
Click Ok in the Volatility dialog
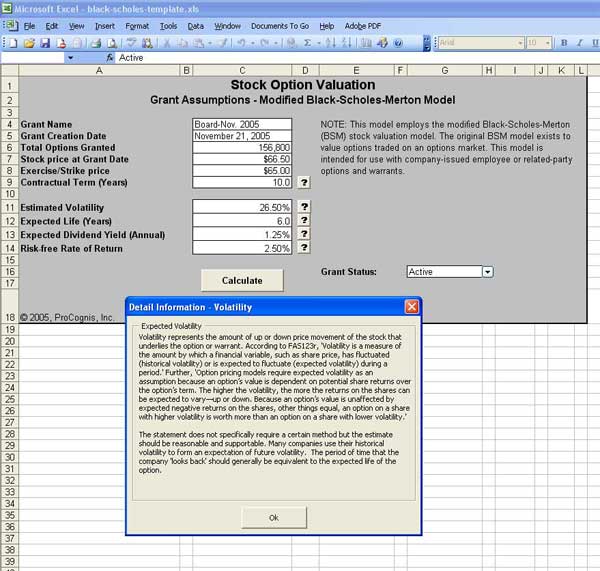(x=274, y=517)
